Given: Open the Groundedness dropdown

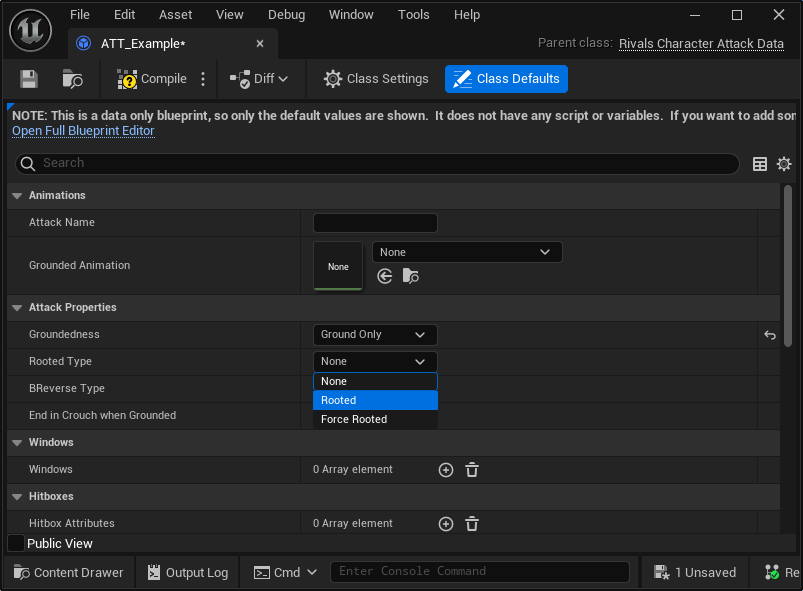Looking at the screenshot, I should [375, 334].
